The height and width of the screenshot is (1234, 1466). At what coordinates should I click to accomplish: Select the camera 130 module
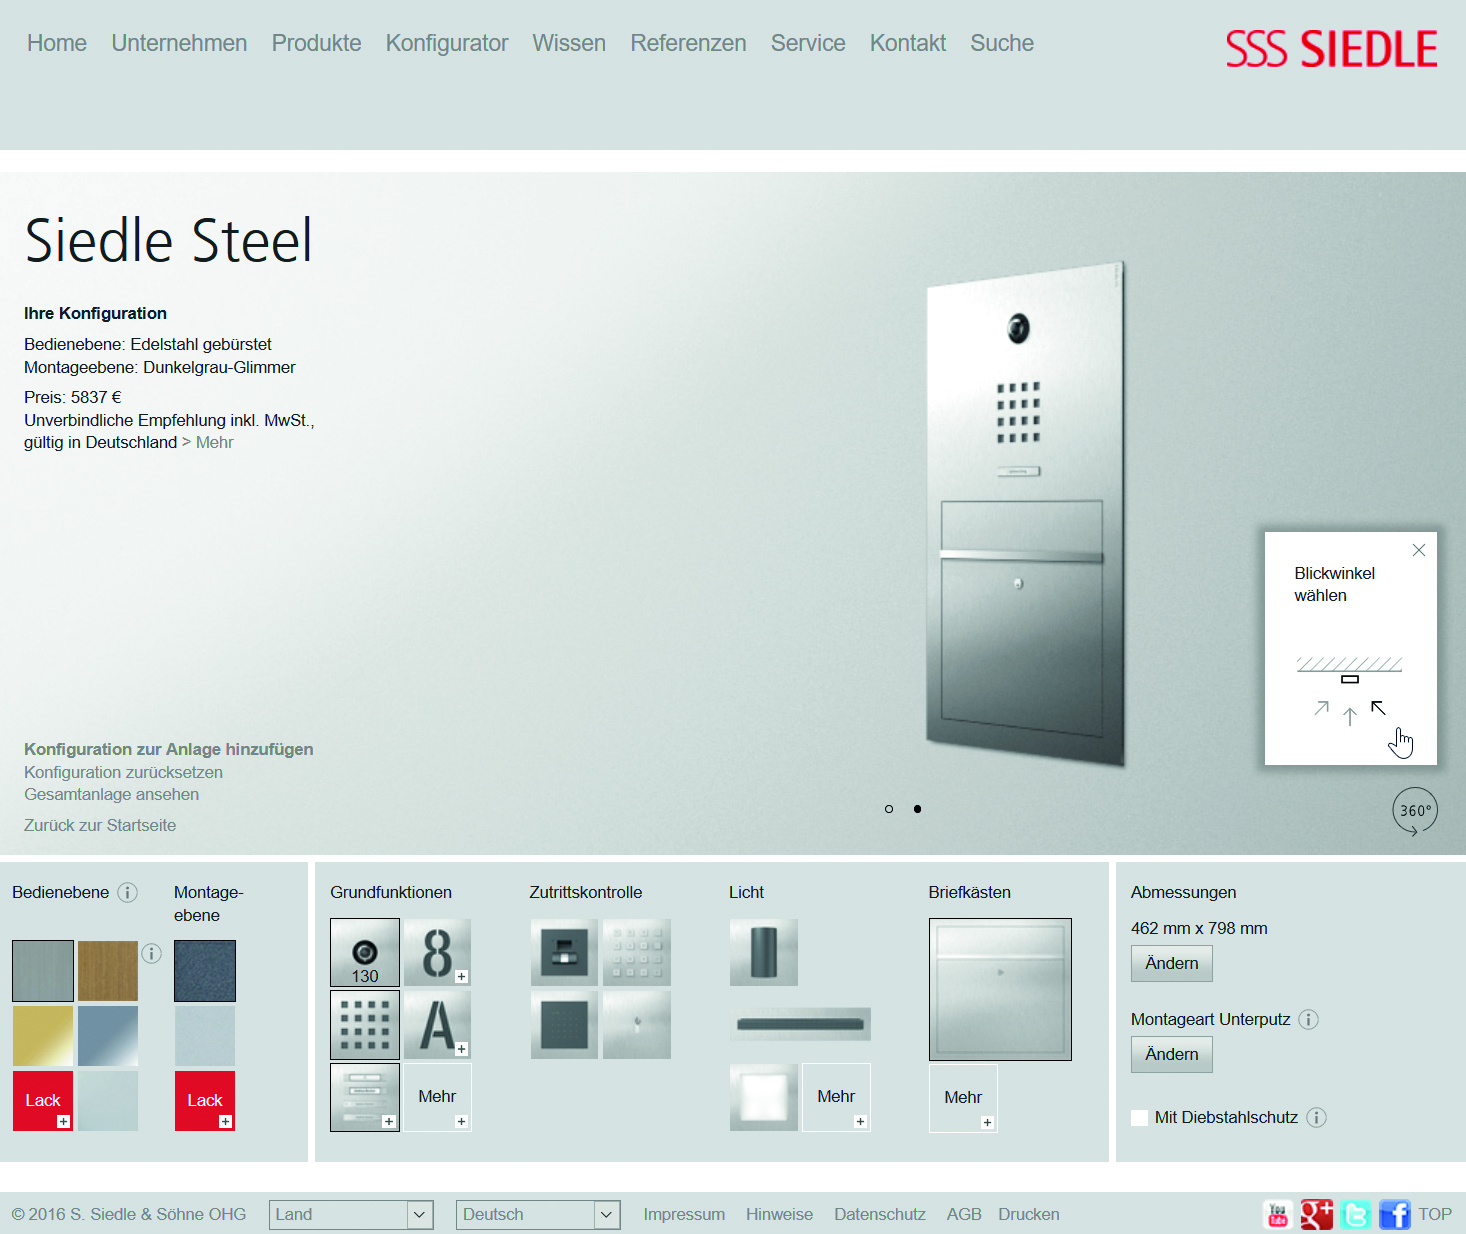[365, 953]
